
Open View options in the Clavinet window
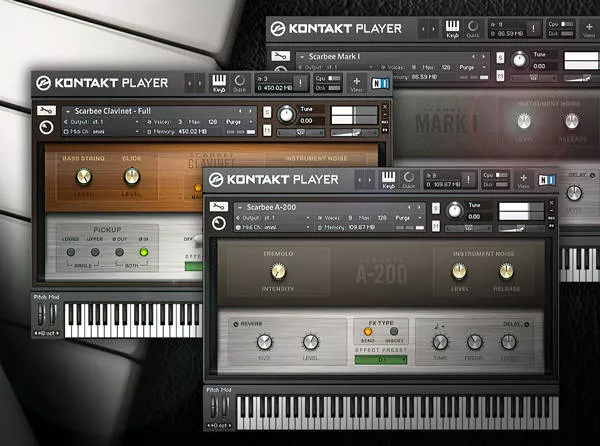[x=356, y=84]
